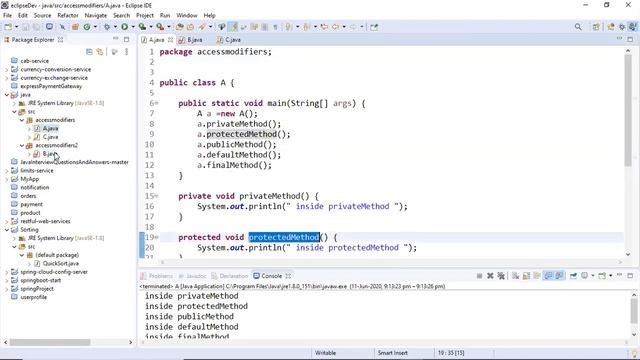
Task: Click the magnifier Quick Access search icon
Action: 578,27
